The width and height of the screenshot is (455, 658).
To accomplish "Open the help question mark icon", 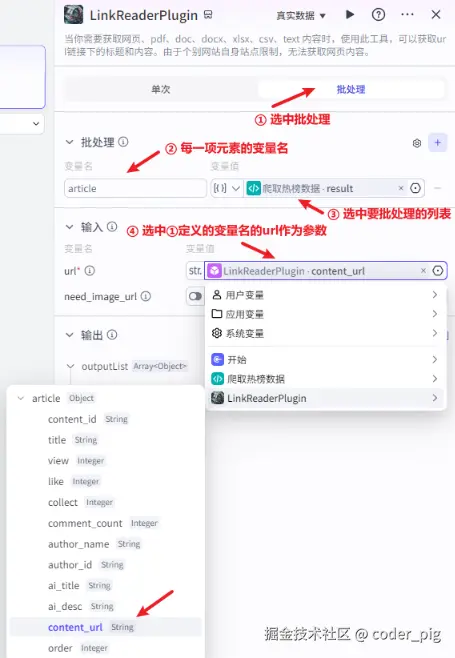I will (378, 15).
